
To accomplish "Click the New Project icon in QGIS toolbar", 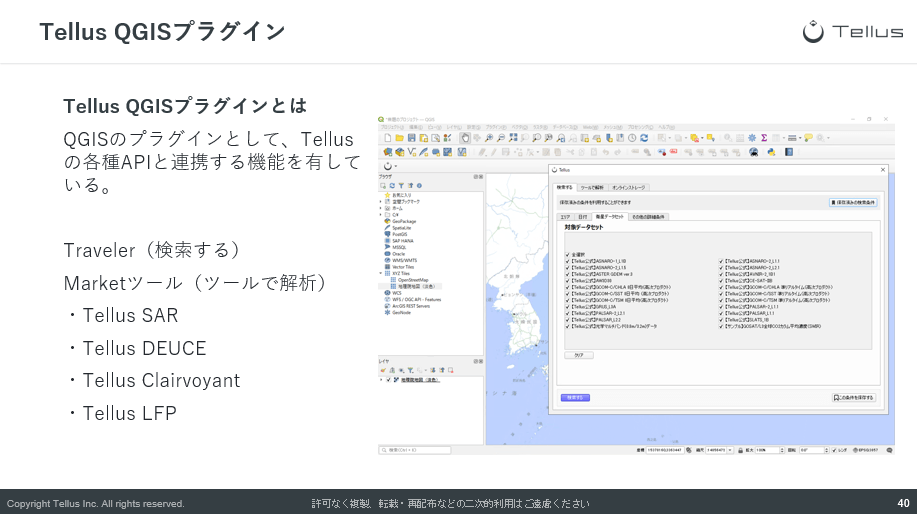I will tap(388, 138).
